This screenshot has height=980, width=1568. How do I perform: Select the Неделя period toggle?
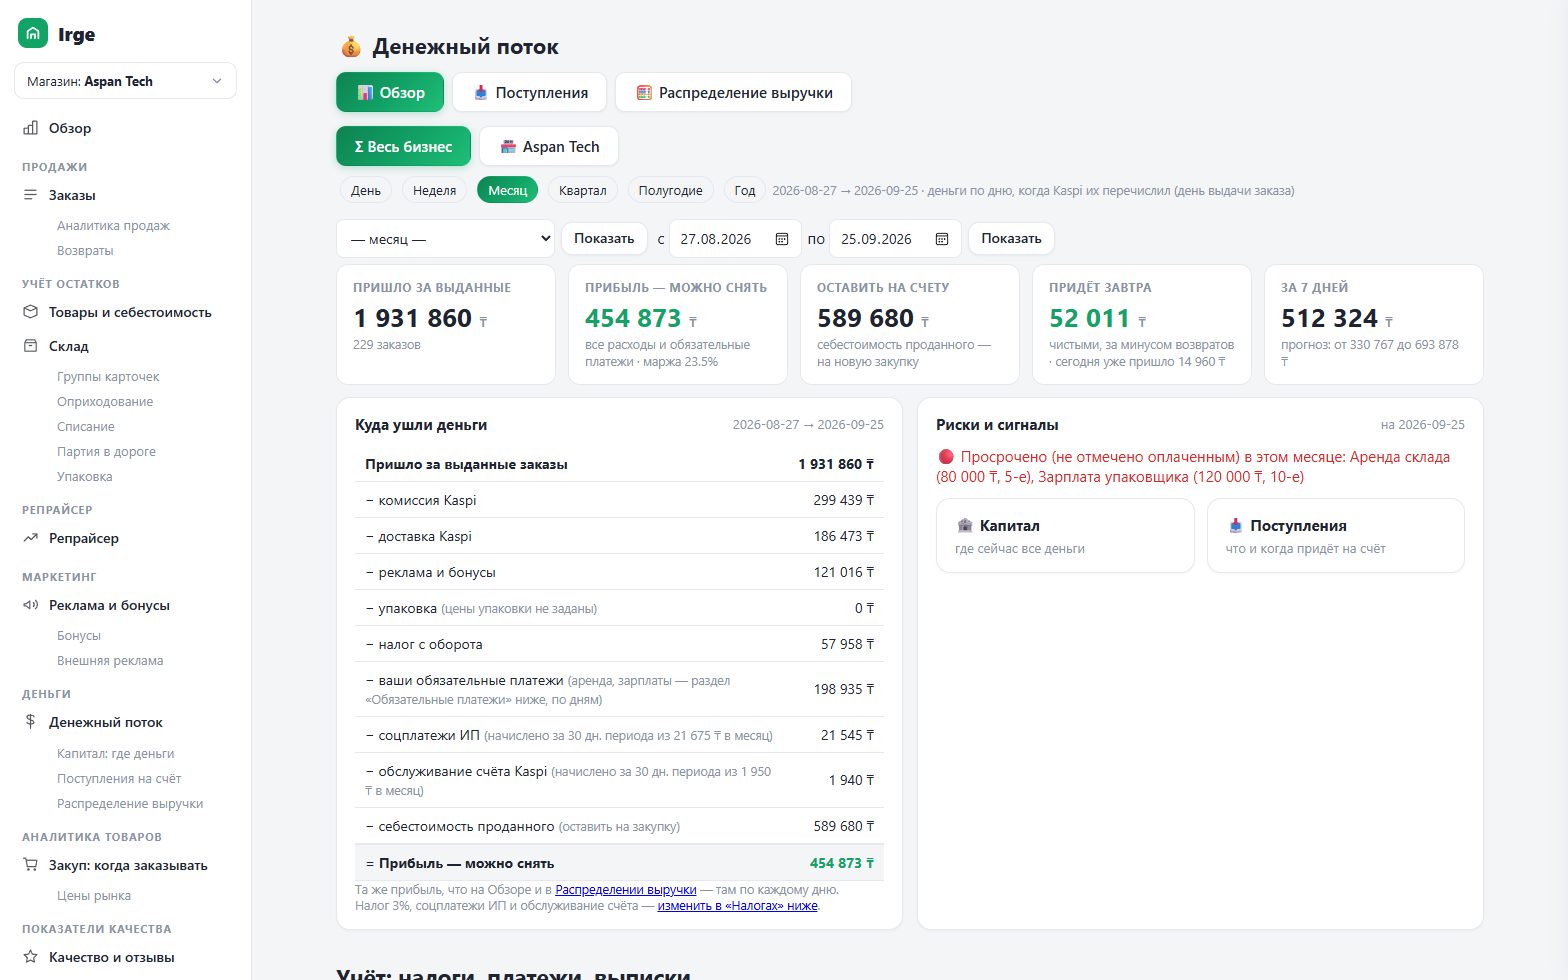[x=434, y=190]
